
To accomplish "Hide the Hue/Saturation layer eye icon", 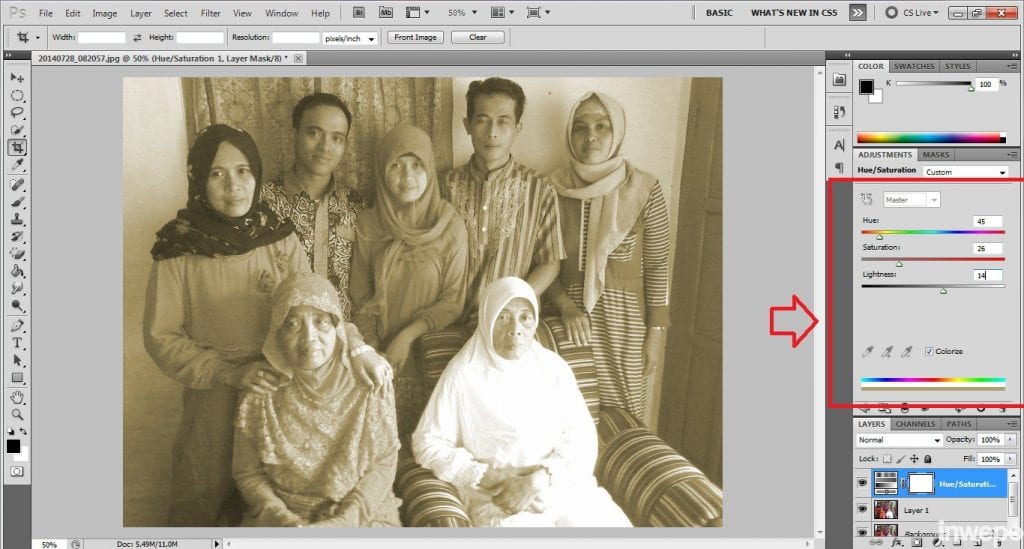I will 862,484.
